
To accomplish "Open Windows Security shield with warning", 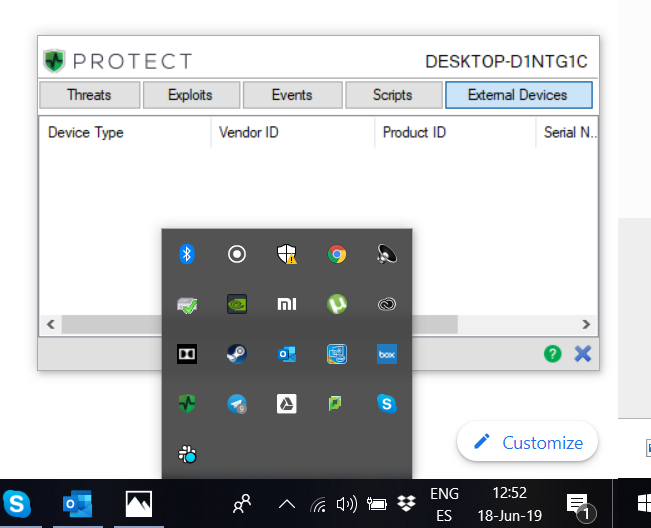I will (x=287, y=254).
